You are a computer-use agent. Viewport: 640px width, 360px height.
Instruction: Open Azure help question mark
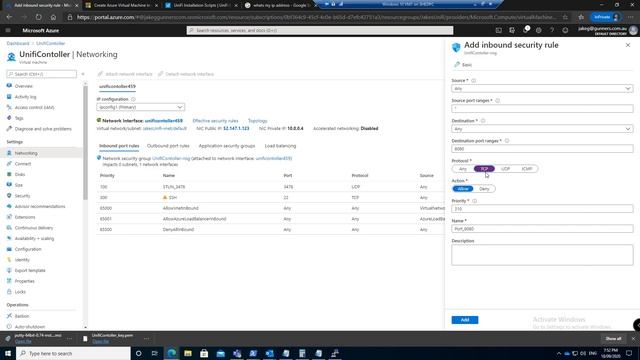click(552, 30)
